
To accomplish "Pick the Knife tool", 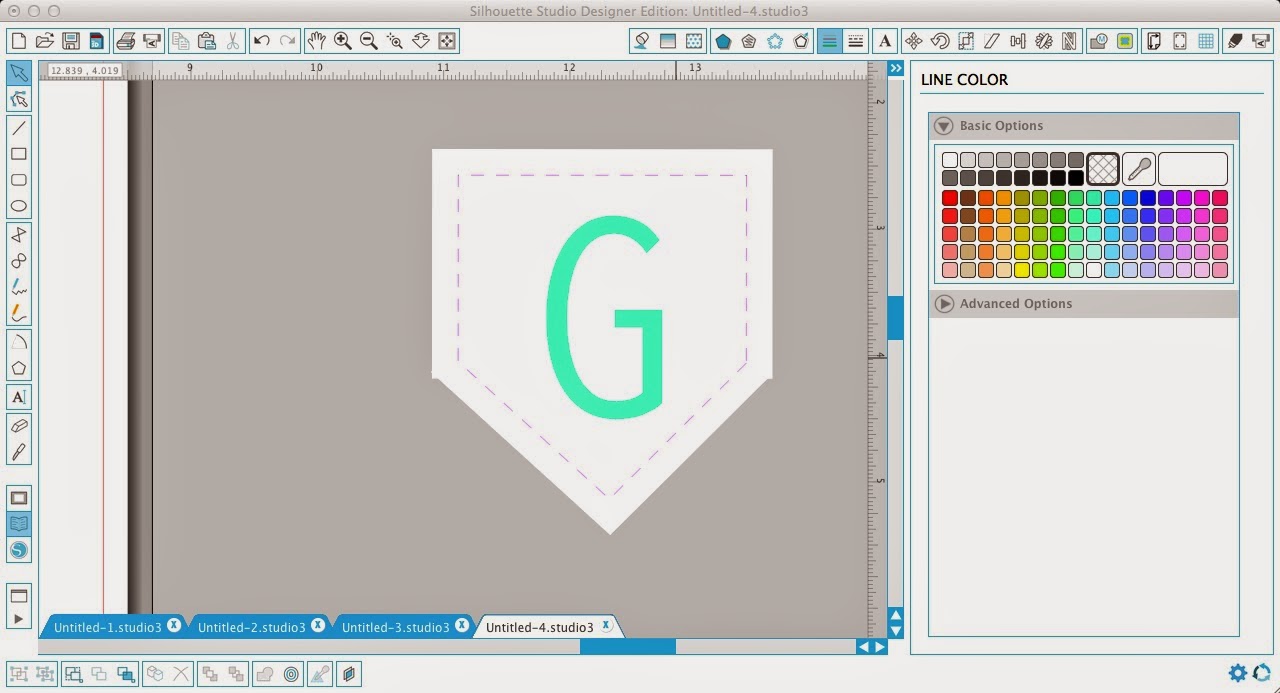I will (18, 452).
